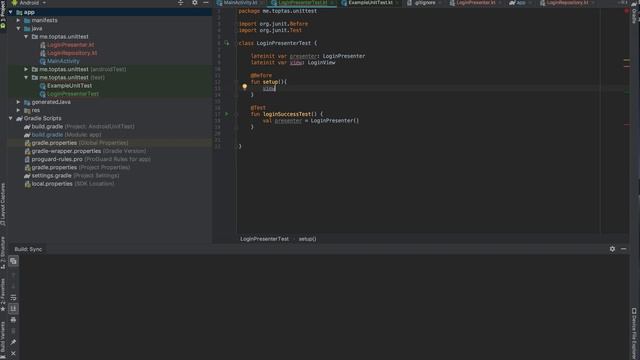The image size is (640, 360).
Task: Switch to the LoginPresenterTest.kt editor tab
Action: coord(302,3)
